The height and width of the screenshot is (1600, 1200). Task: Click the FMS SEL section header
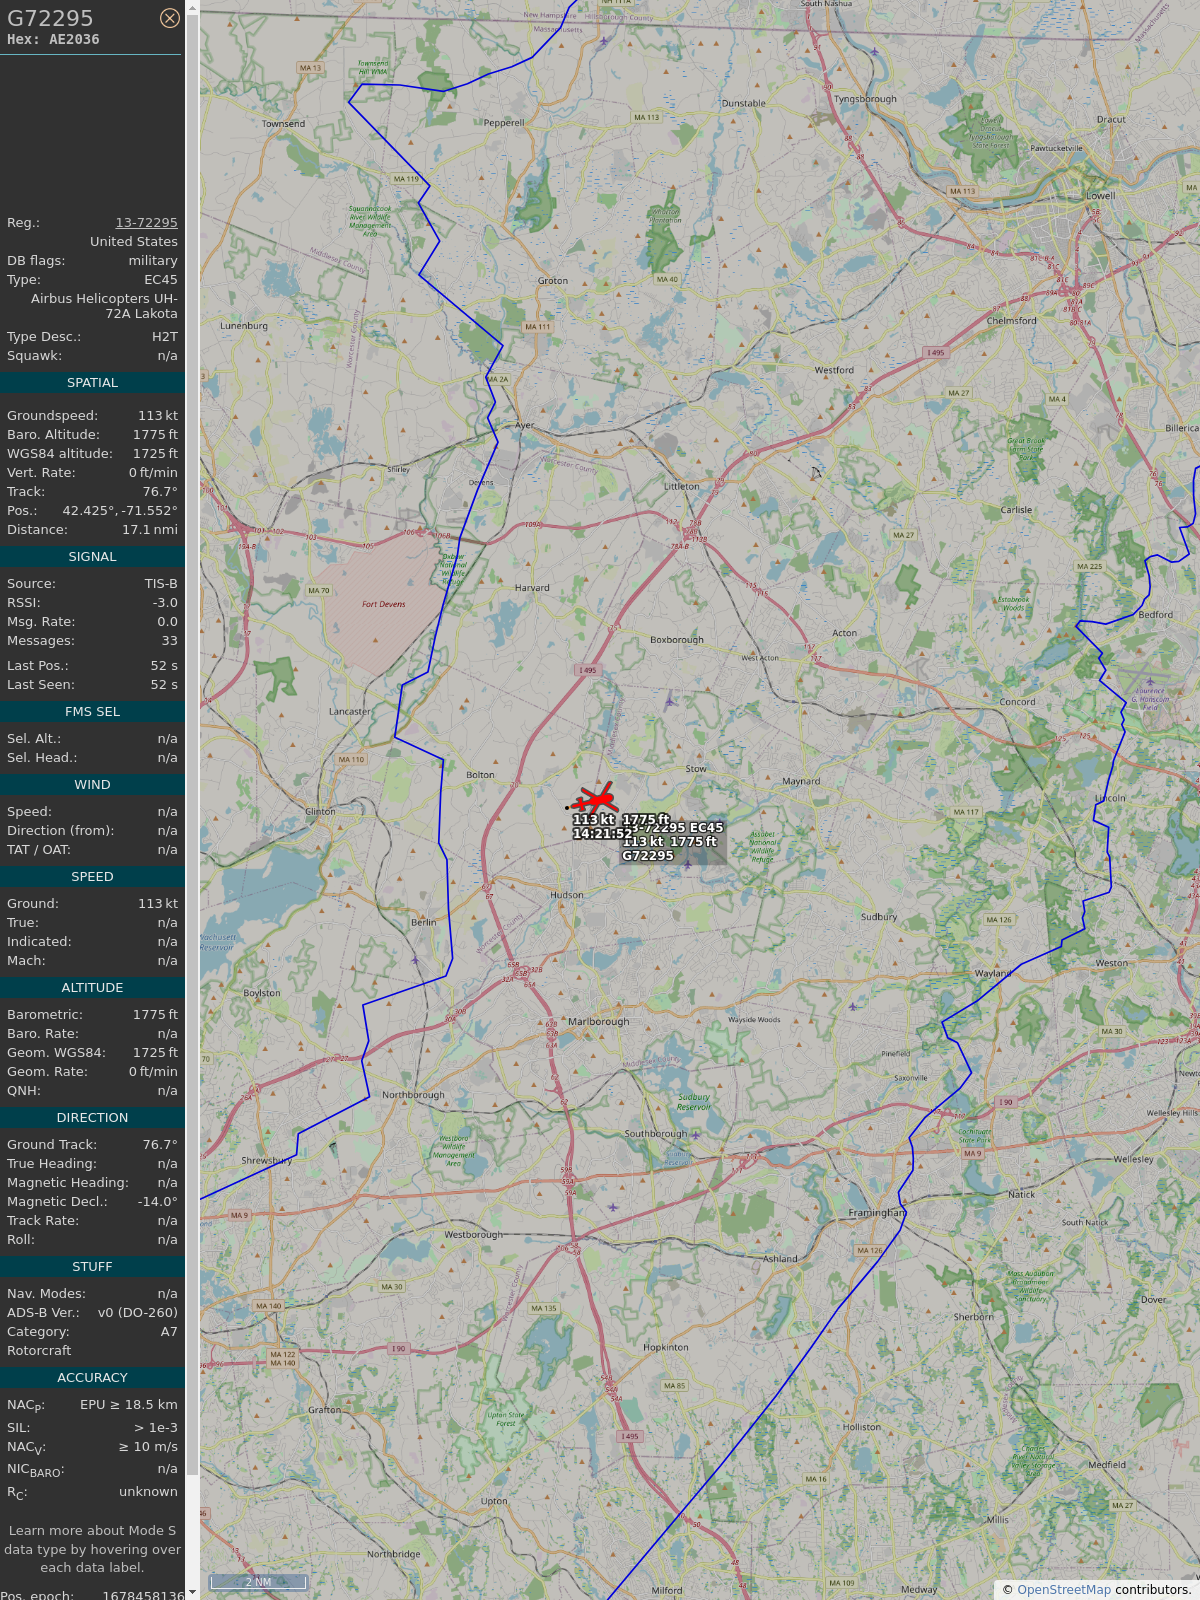point(92,712)
